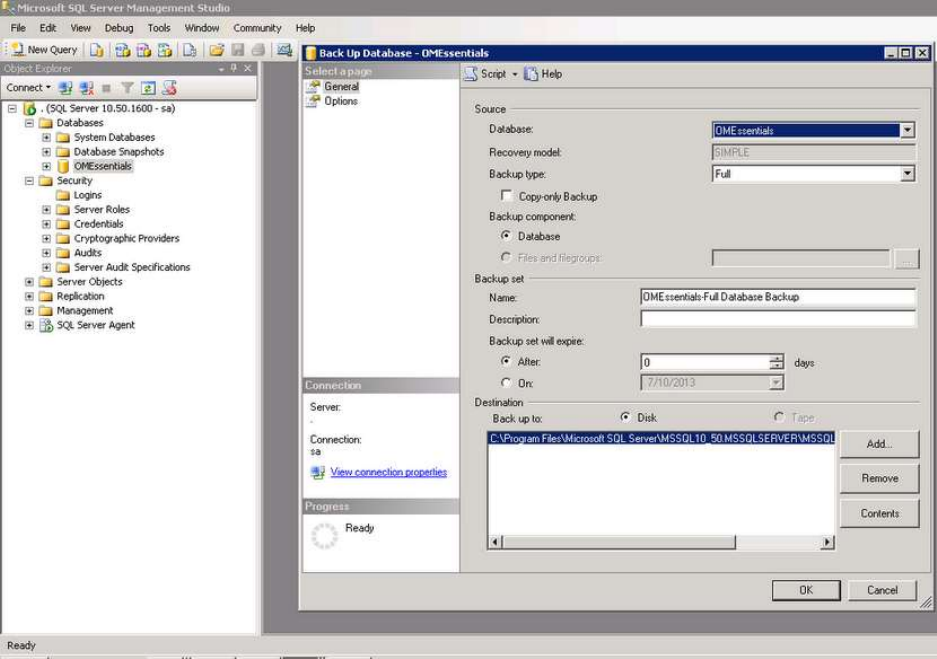This screenshot has width=937, height=659.
Task: Open the Community menu
Action: pyautogui.click(x=257, y=28)
